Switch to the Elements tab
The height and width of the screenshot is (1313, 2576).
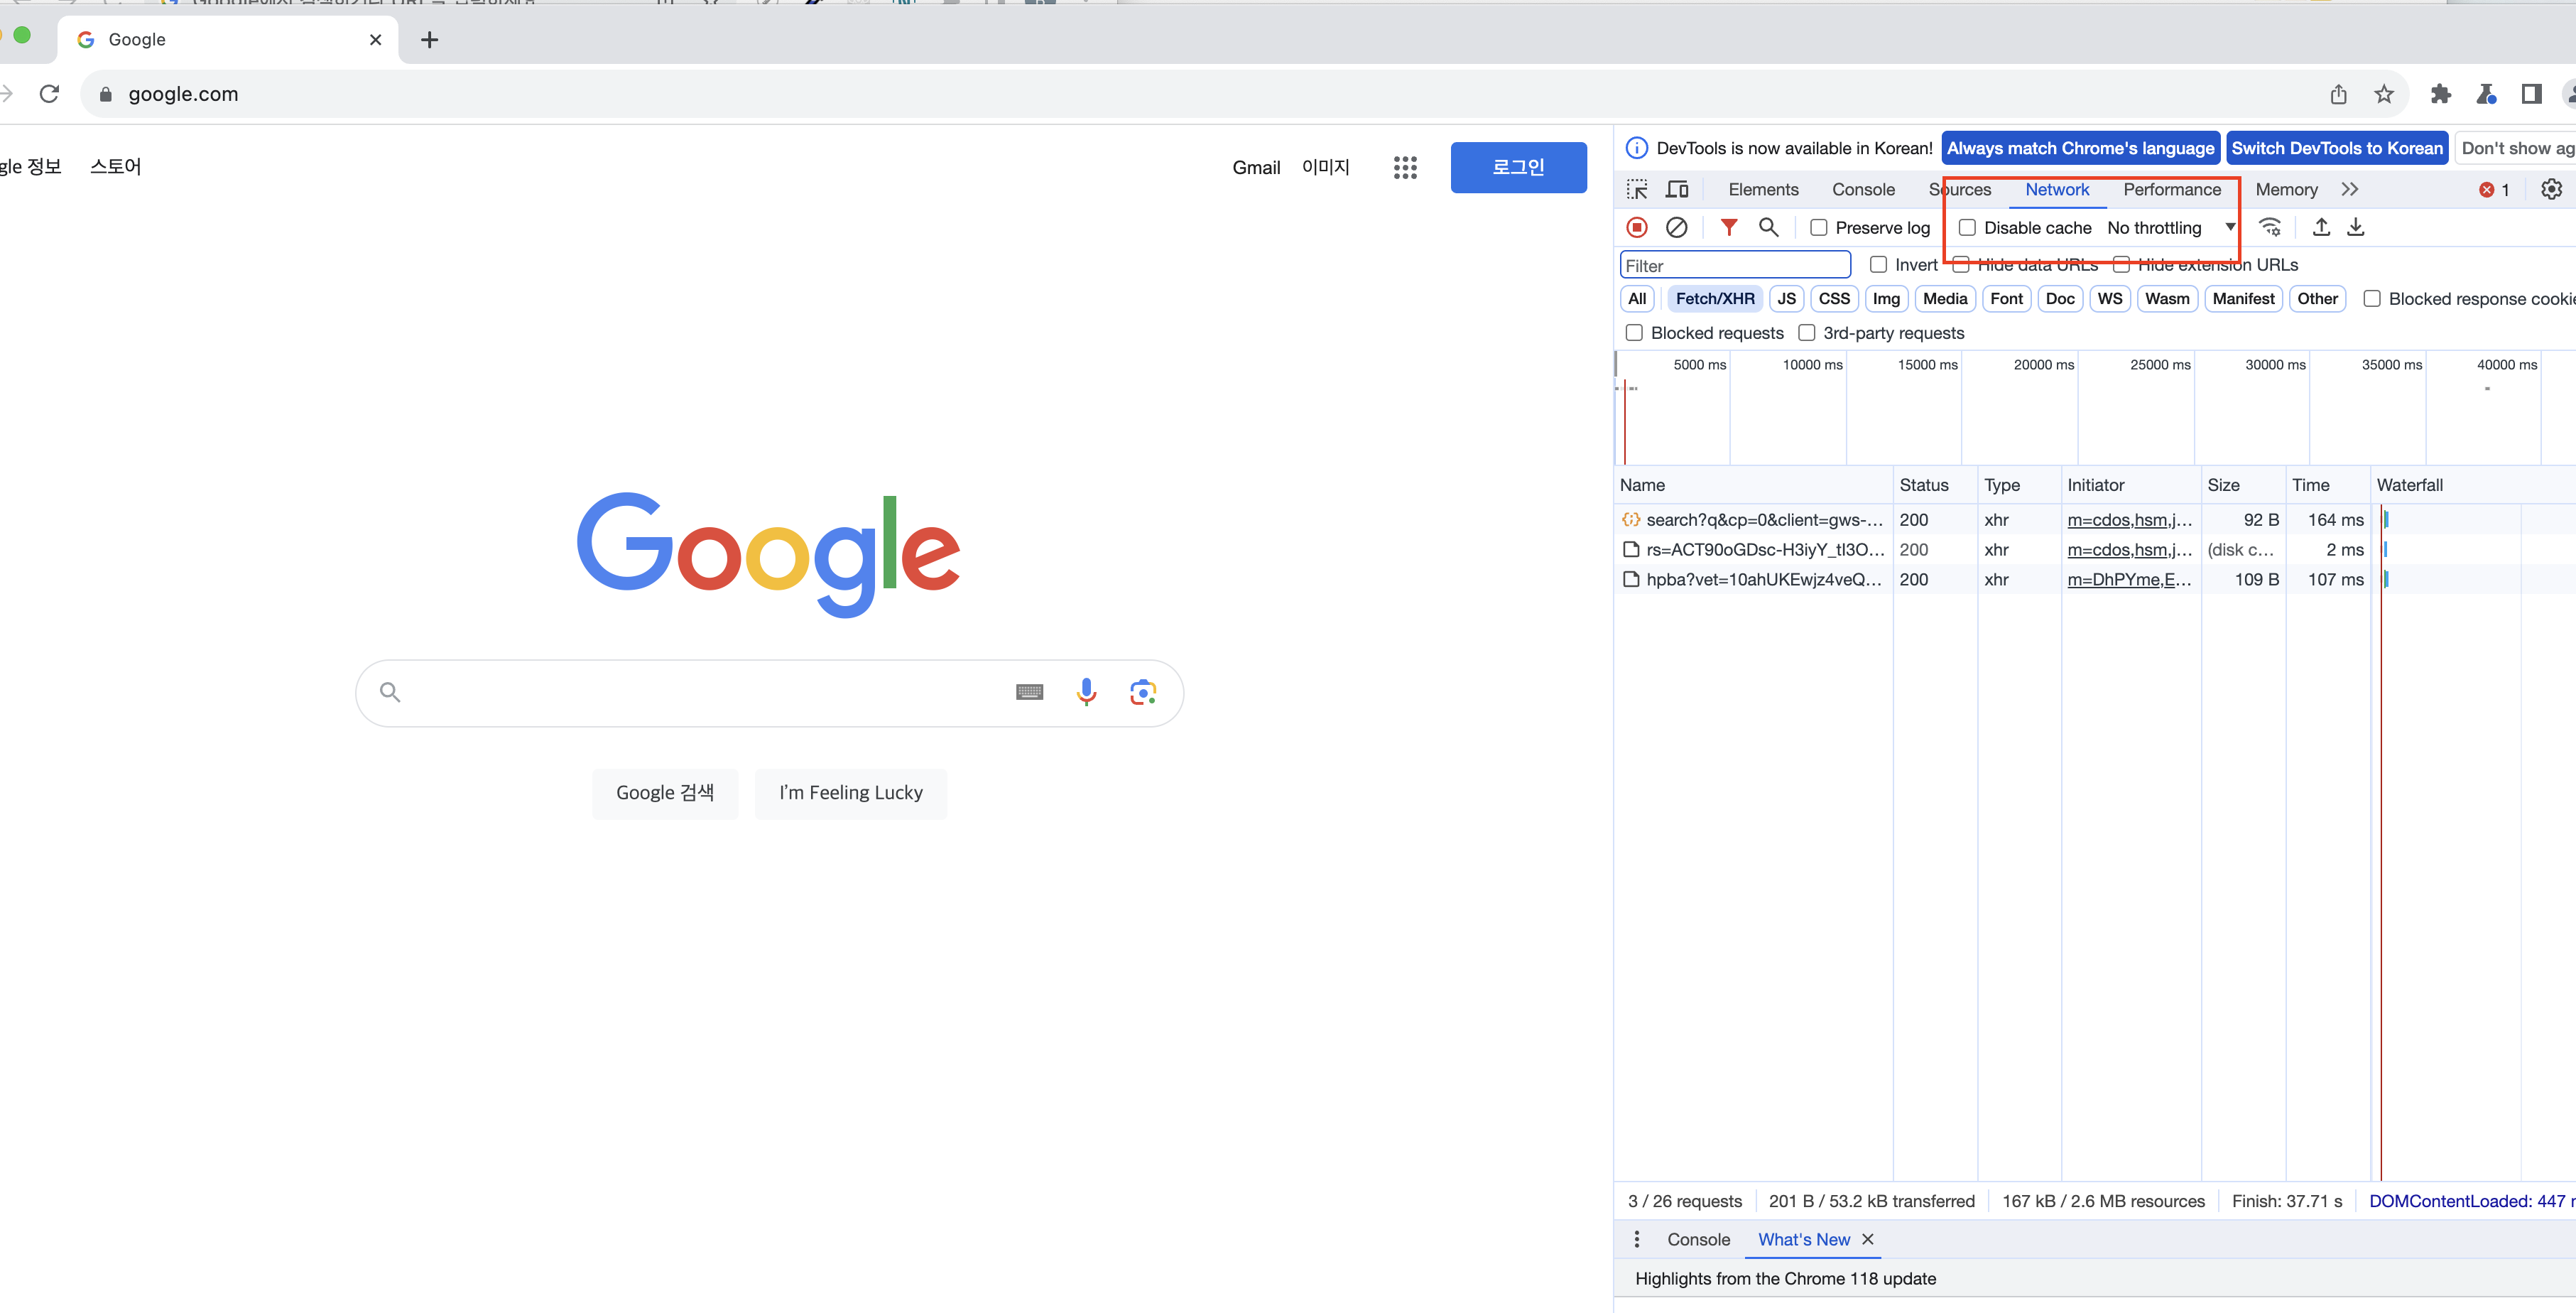click(1763, 190)
